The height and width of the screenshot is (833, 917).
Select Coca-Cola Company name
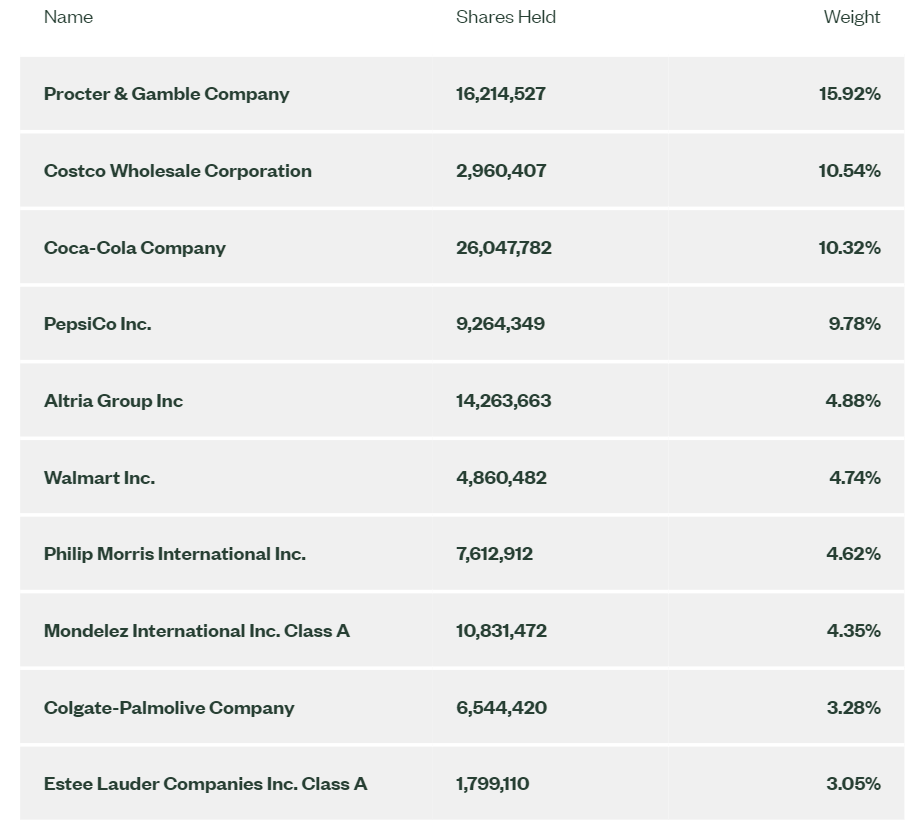[135, 248]
